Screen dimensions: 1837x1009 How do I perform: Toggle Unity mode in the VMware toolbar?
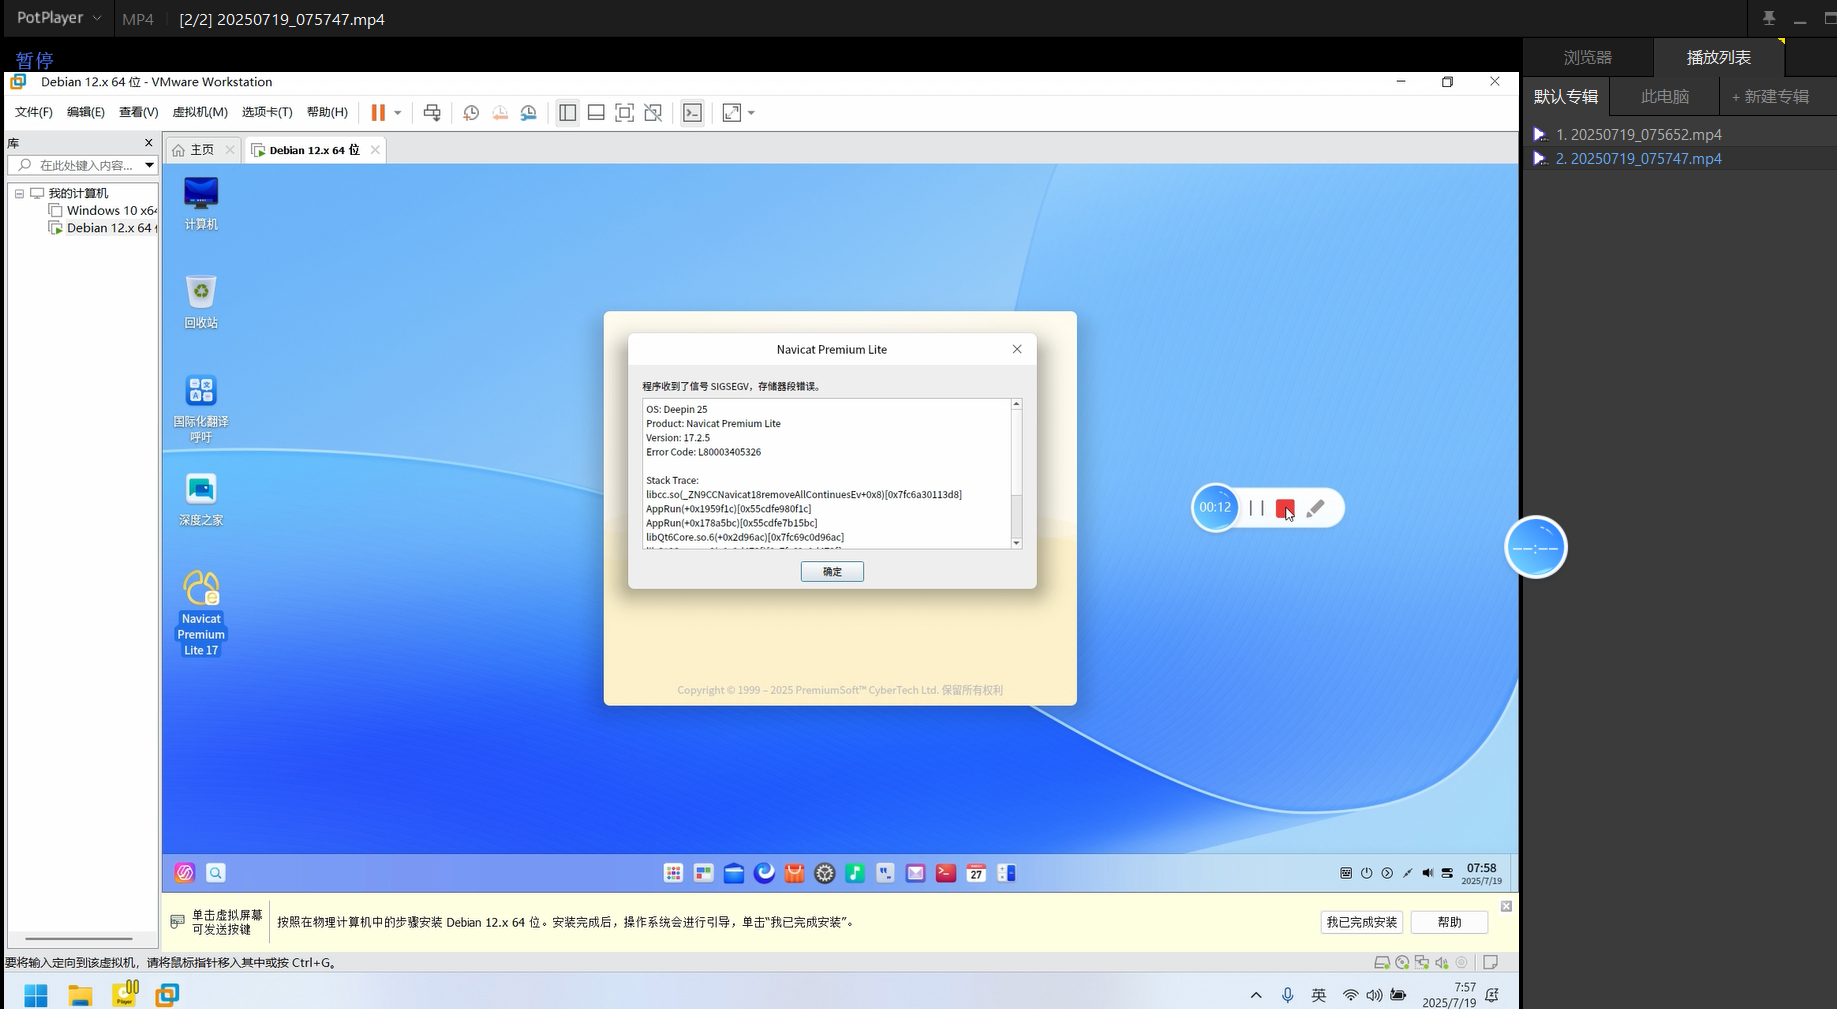pyautogui.click(x=653, y=113)
